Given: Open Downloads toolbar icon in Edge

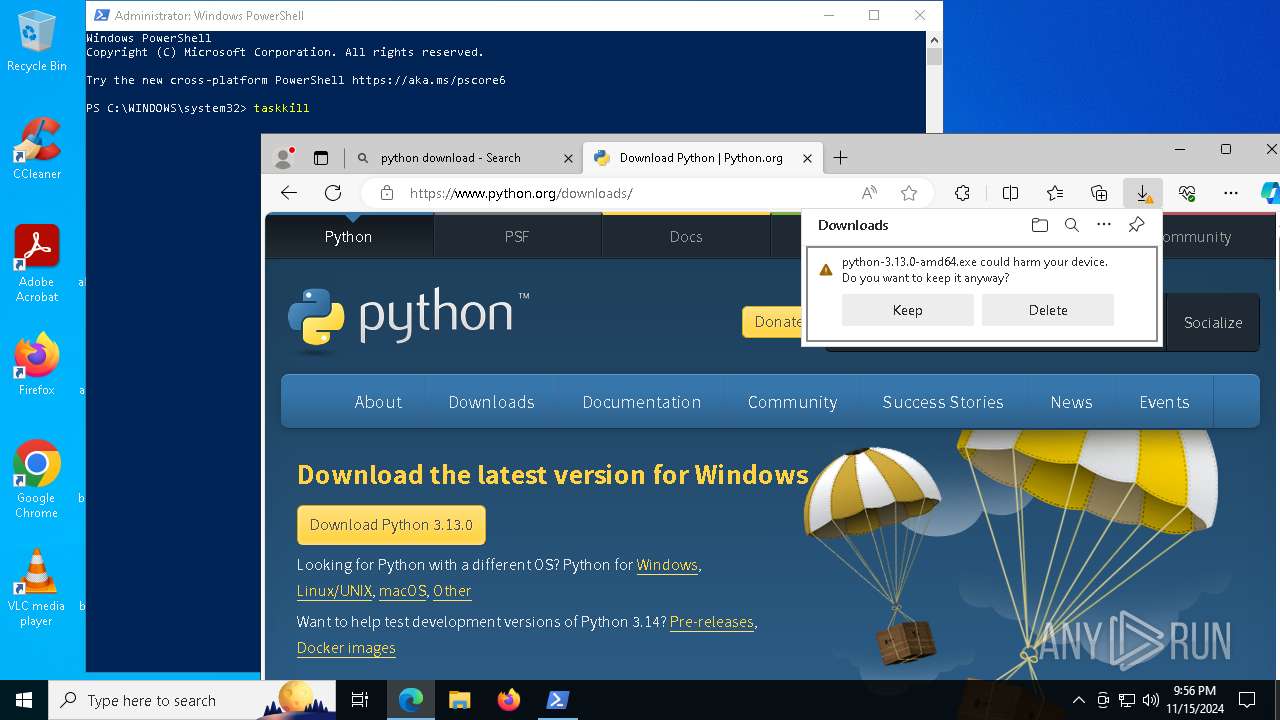Looking at the screenshot, I should coord(1143,193).
